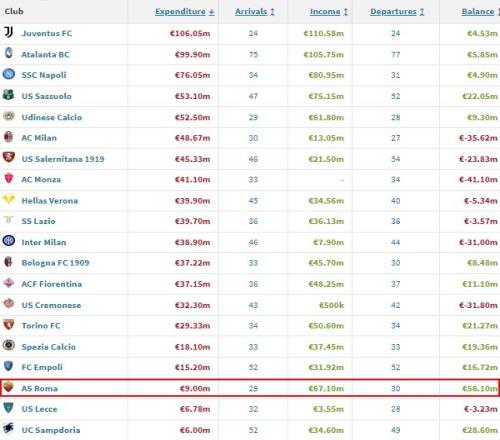Click the SS Lazio club crest
500x440 pixels.
tap(9, 220)
